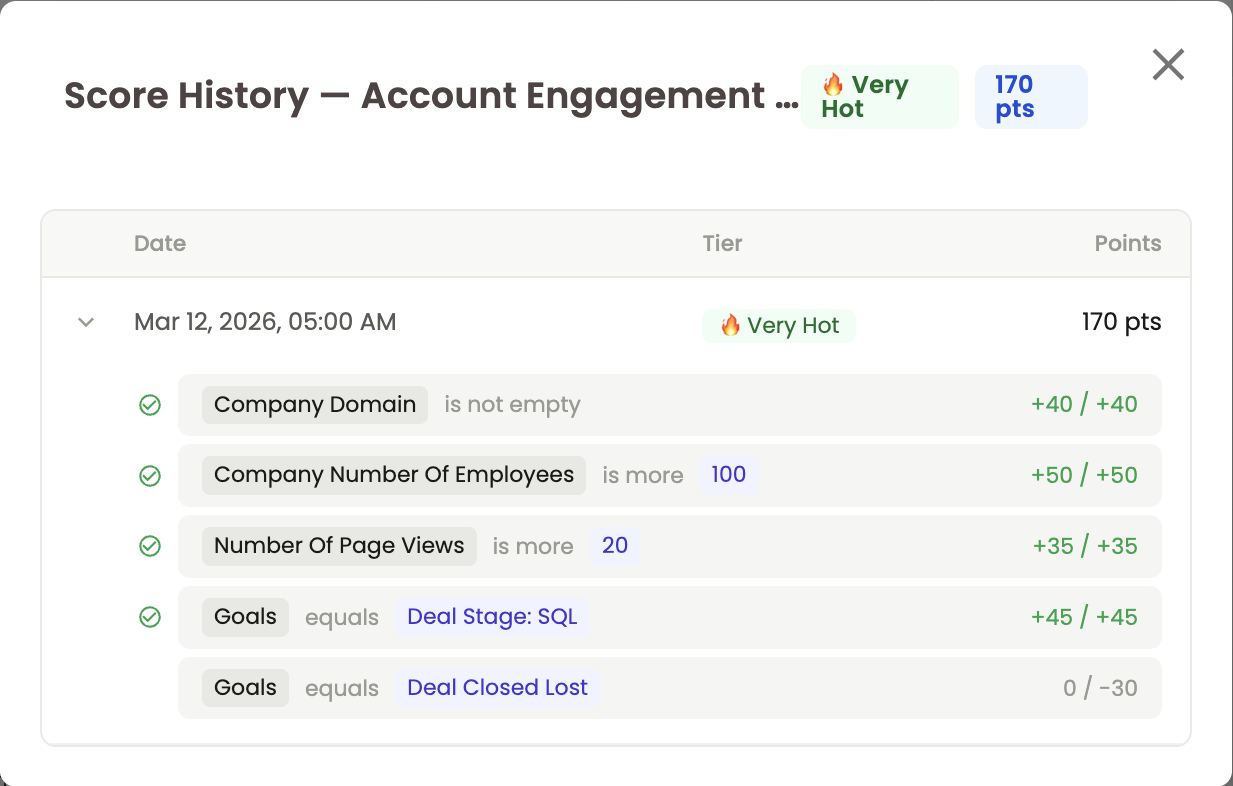Screen dimensions: 1233x786
Task: Click the fire icon in row tier tag
Action: [731, 325]
